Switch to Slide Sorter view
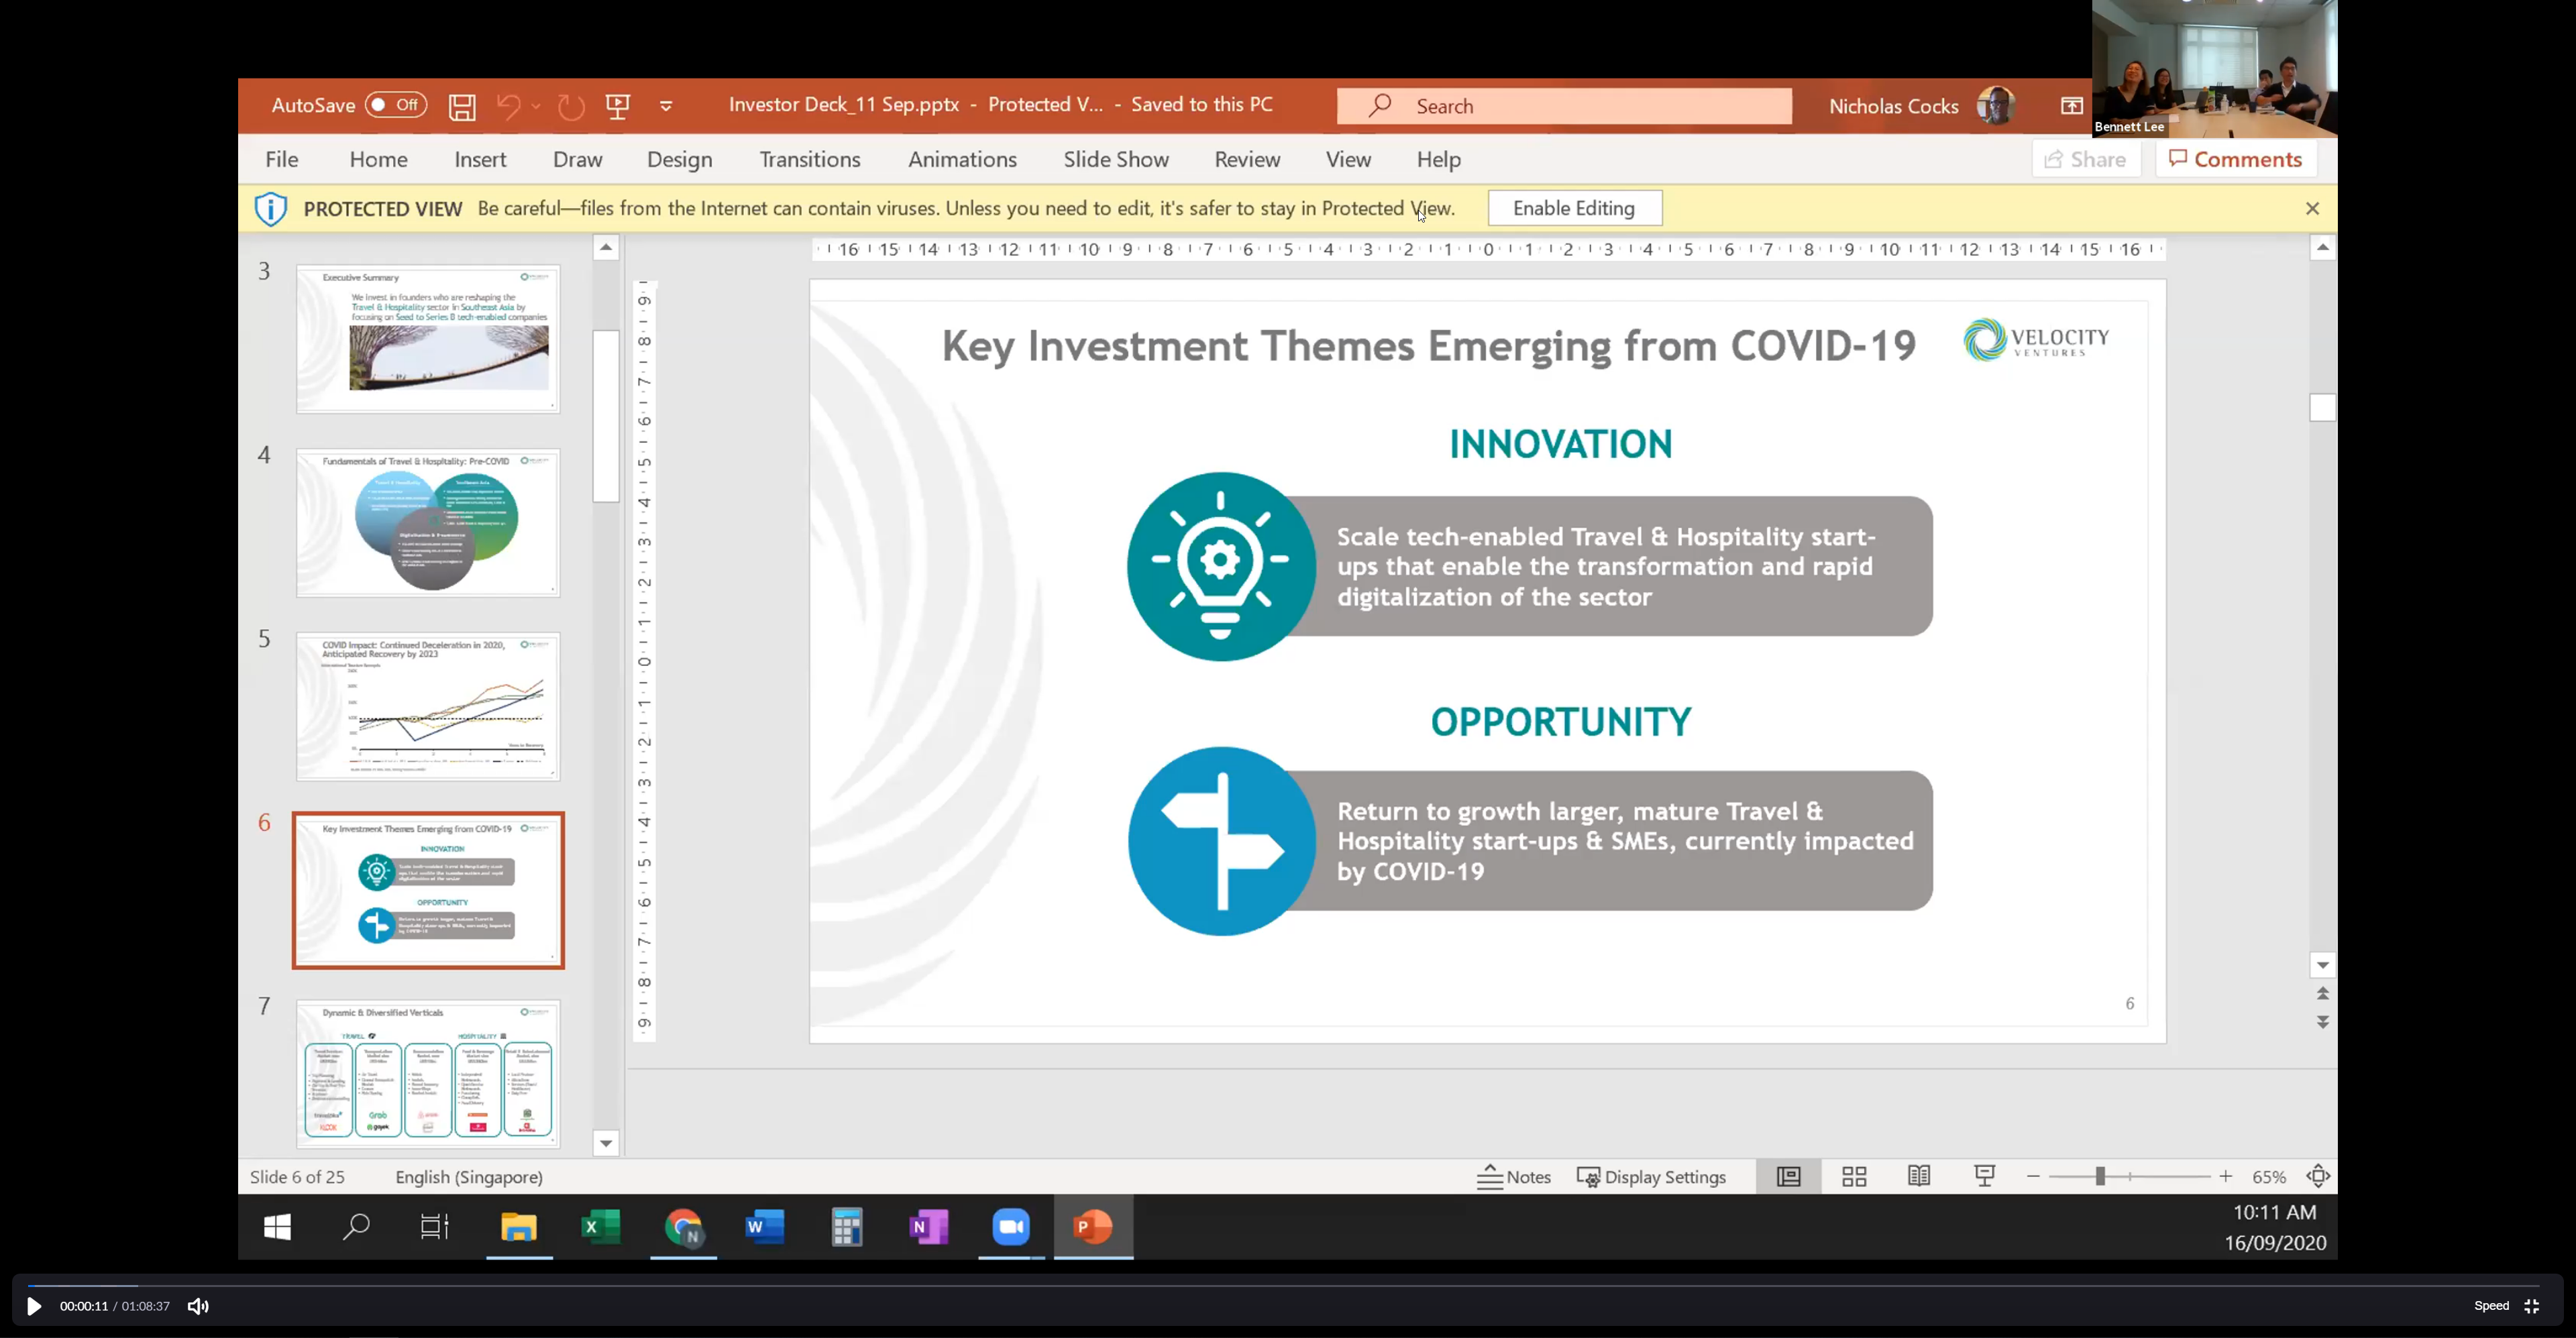 1854,1177
